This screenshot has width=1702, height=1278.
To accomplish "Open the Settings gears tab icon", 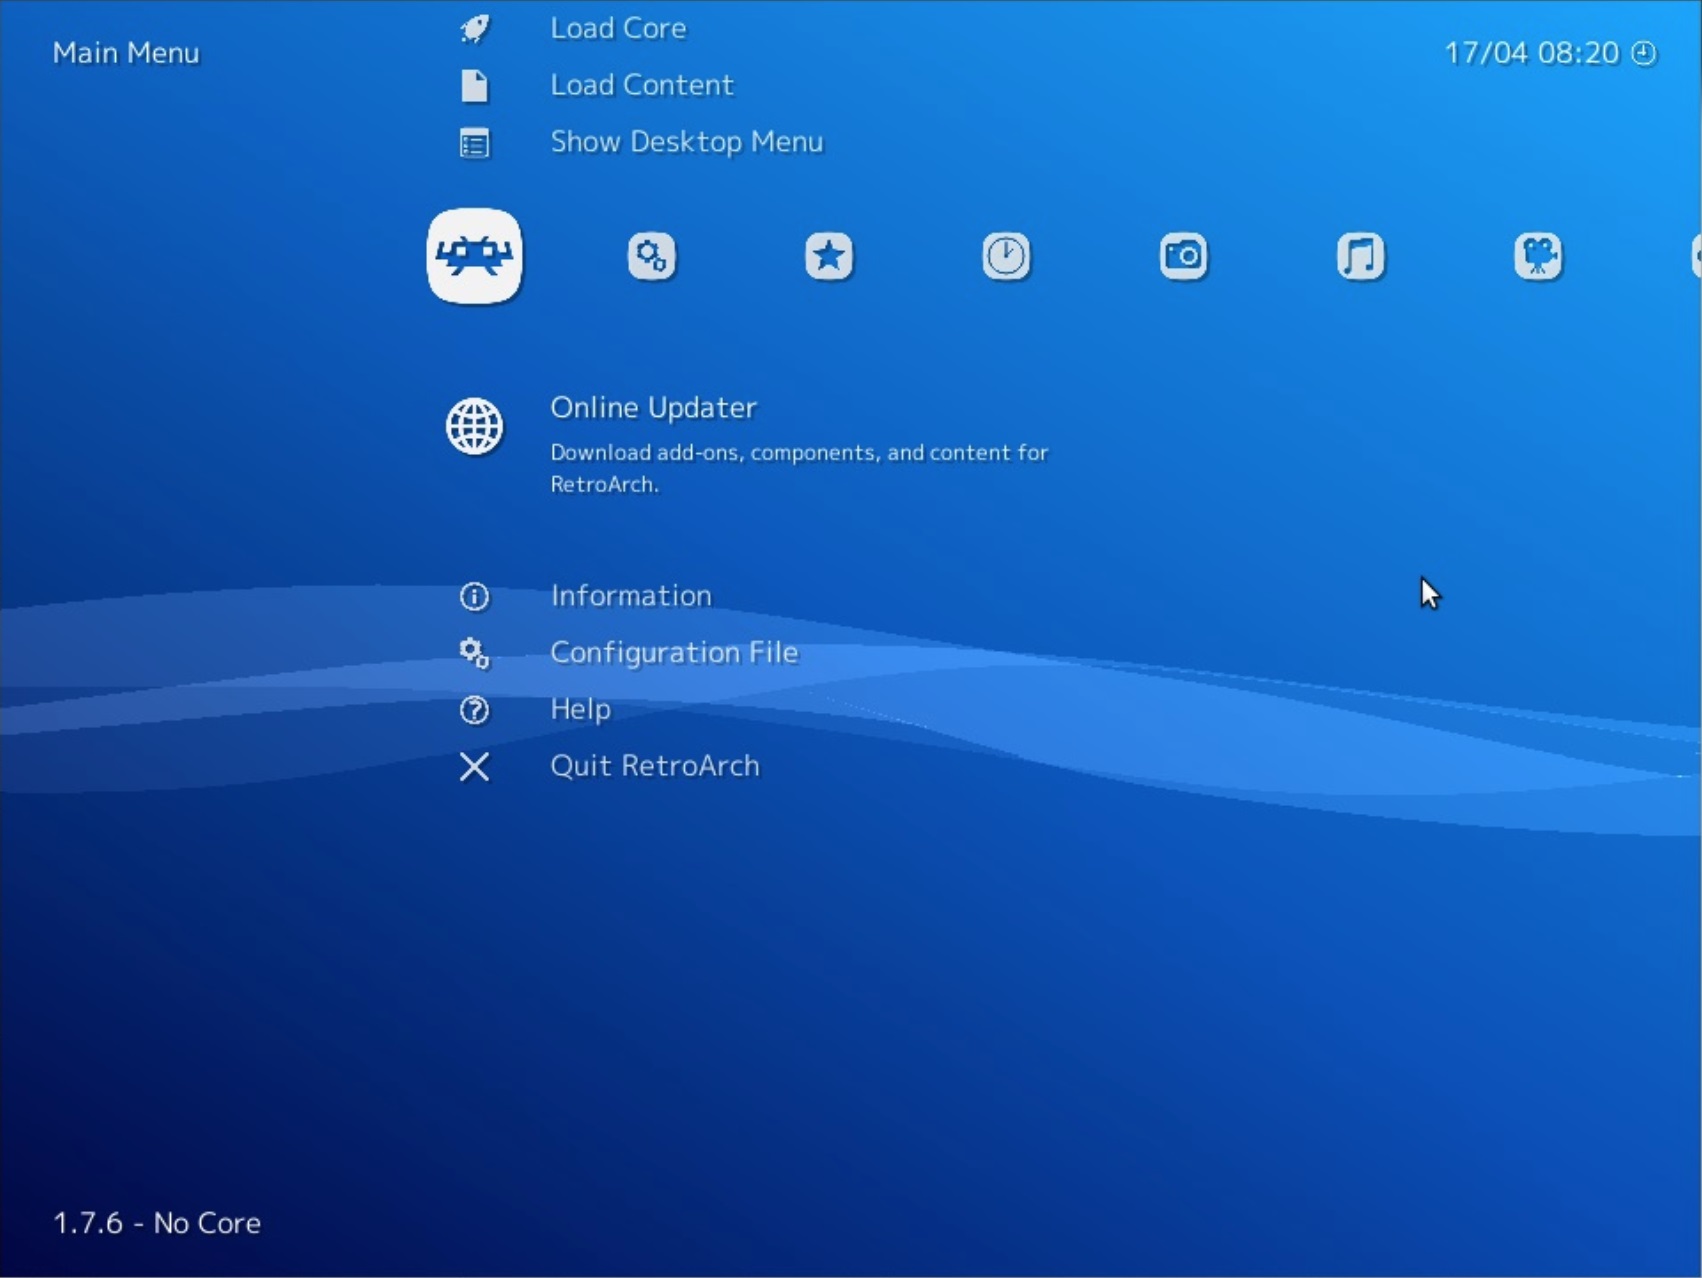I will (651, 256).
